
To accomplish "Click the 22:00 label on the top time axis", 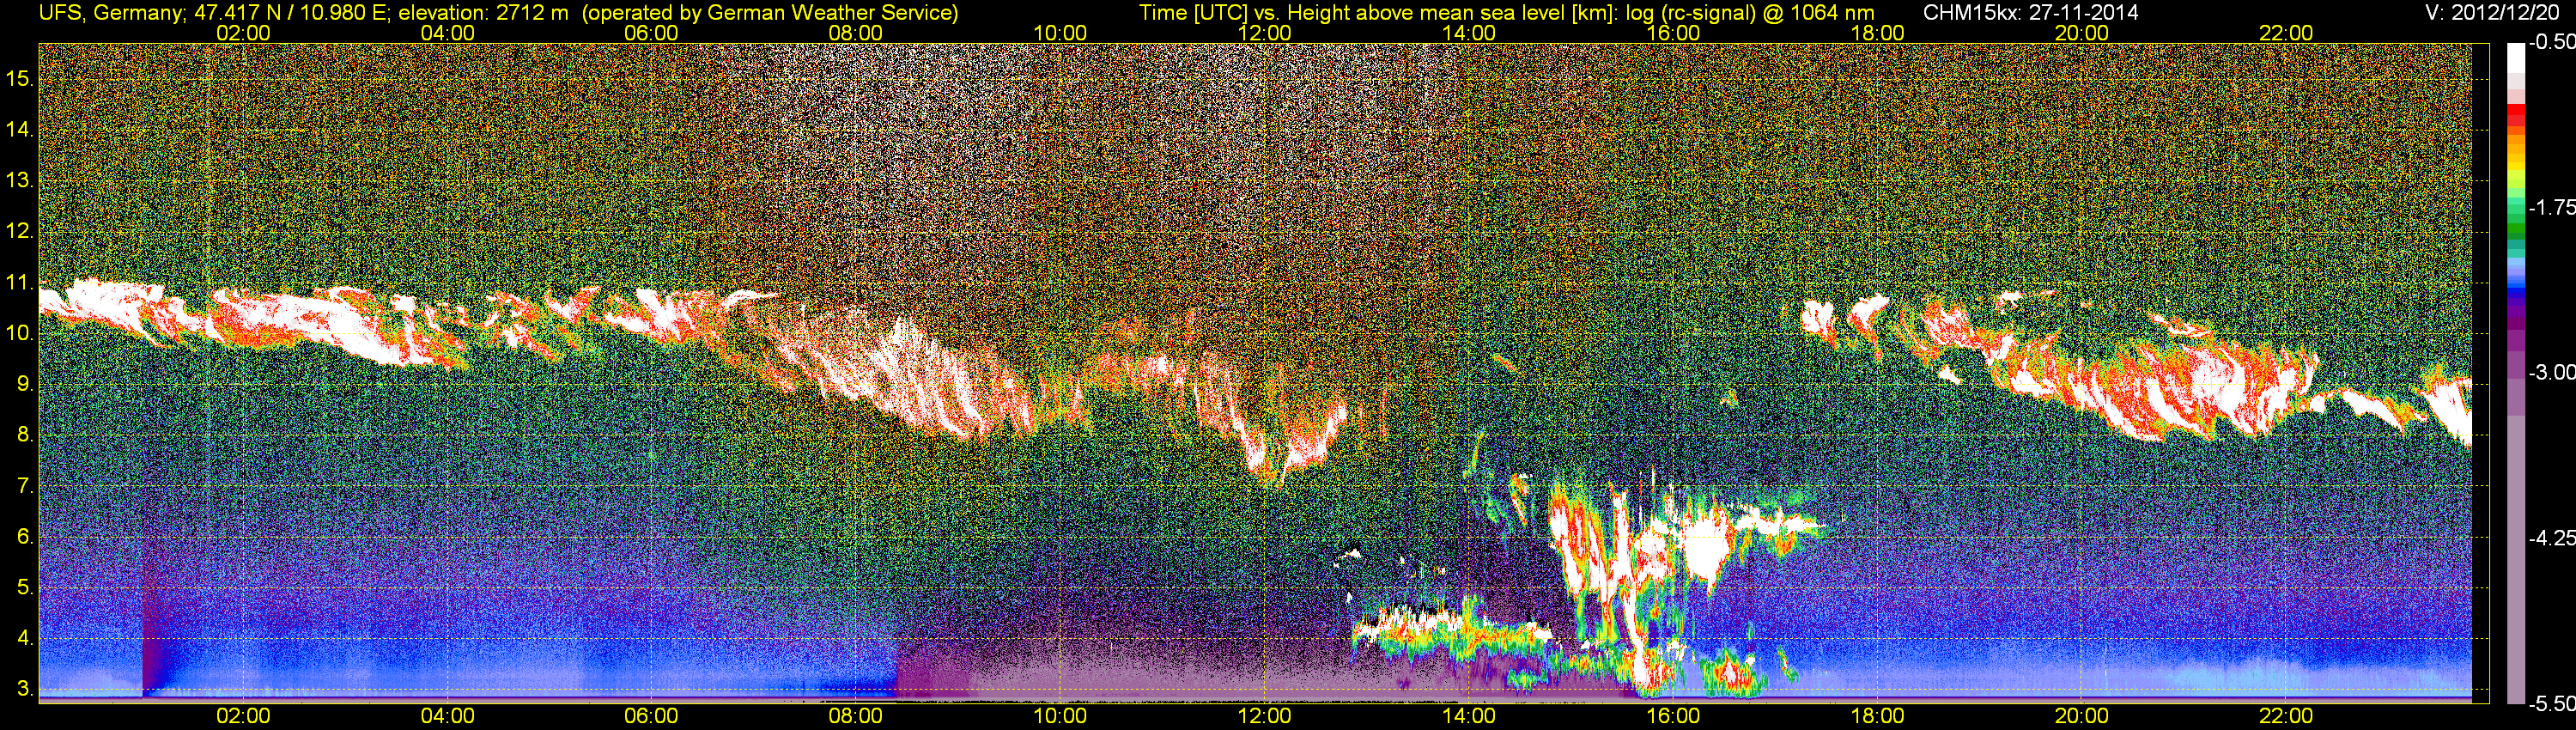I will coord(2286,33).
